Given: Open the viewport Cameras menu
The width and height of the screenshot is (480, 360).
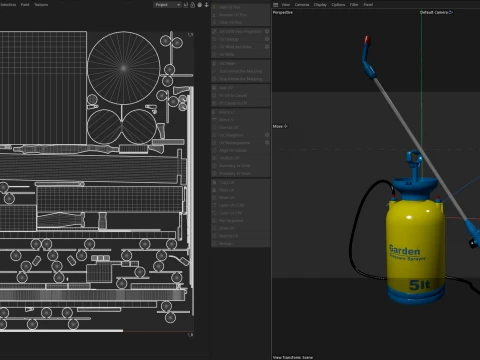Looking at the screenshot, I should [x=302, y=5].
